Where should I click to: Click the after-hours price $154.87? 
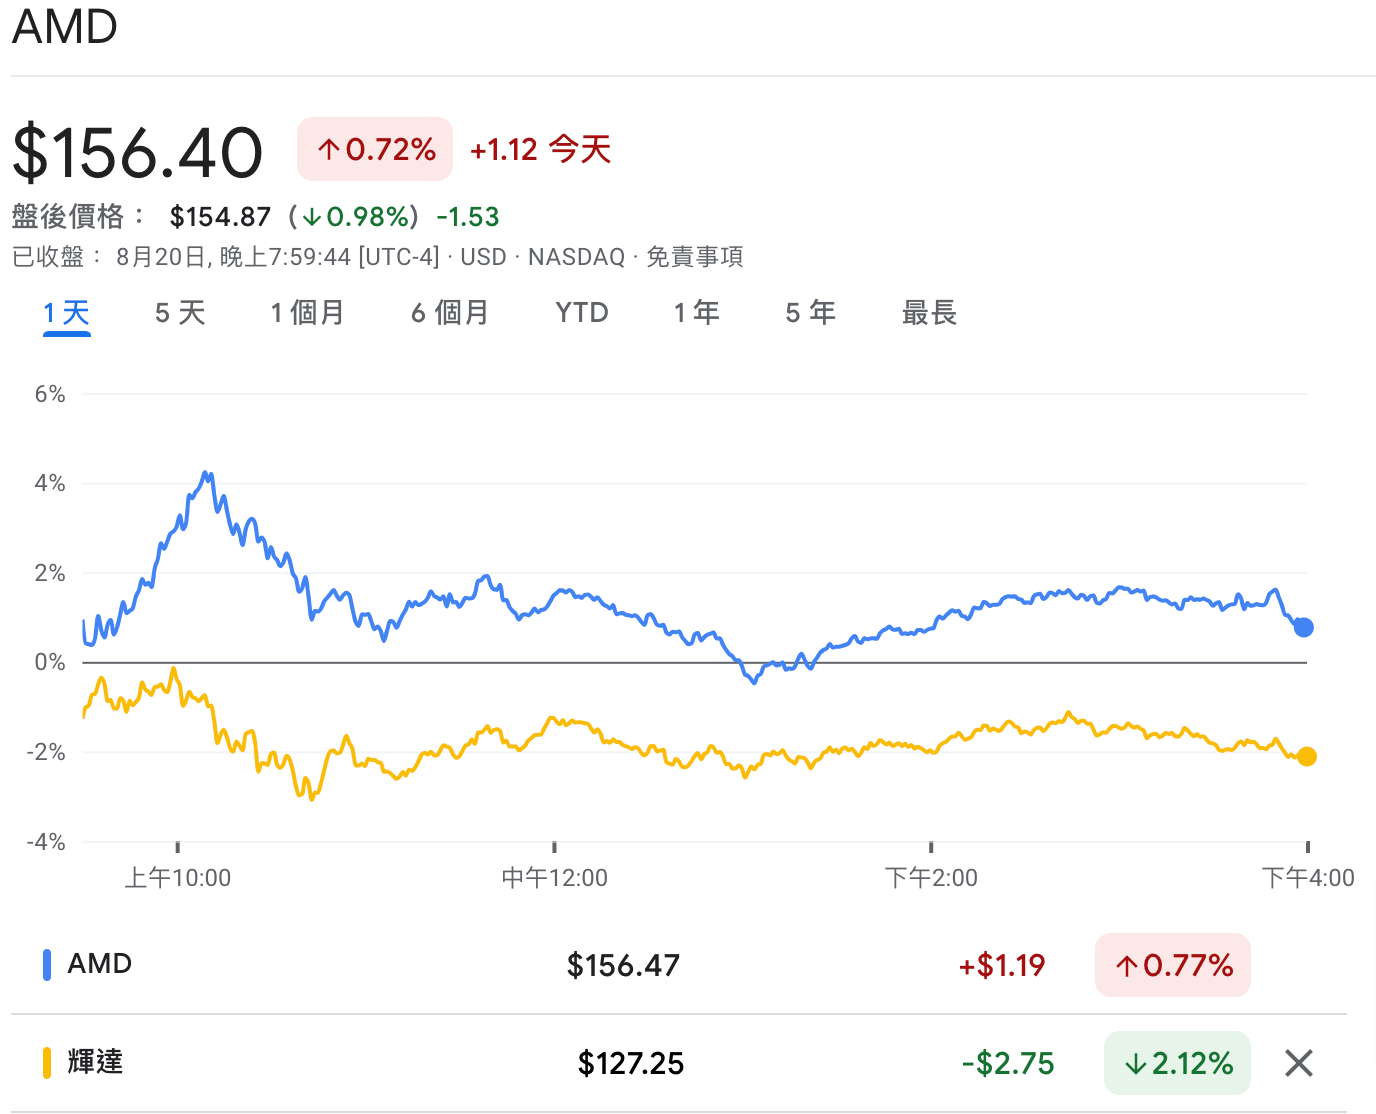[220, 217]
